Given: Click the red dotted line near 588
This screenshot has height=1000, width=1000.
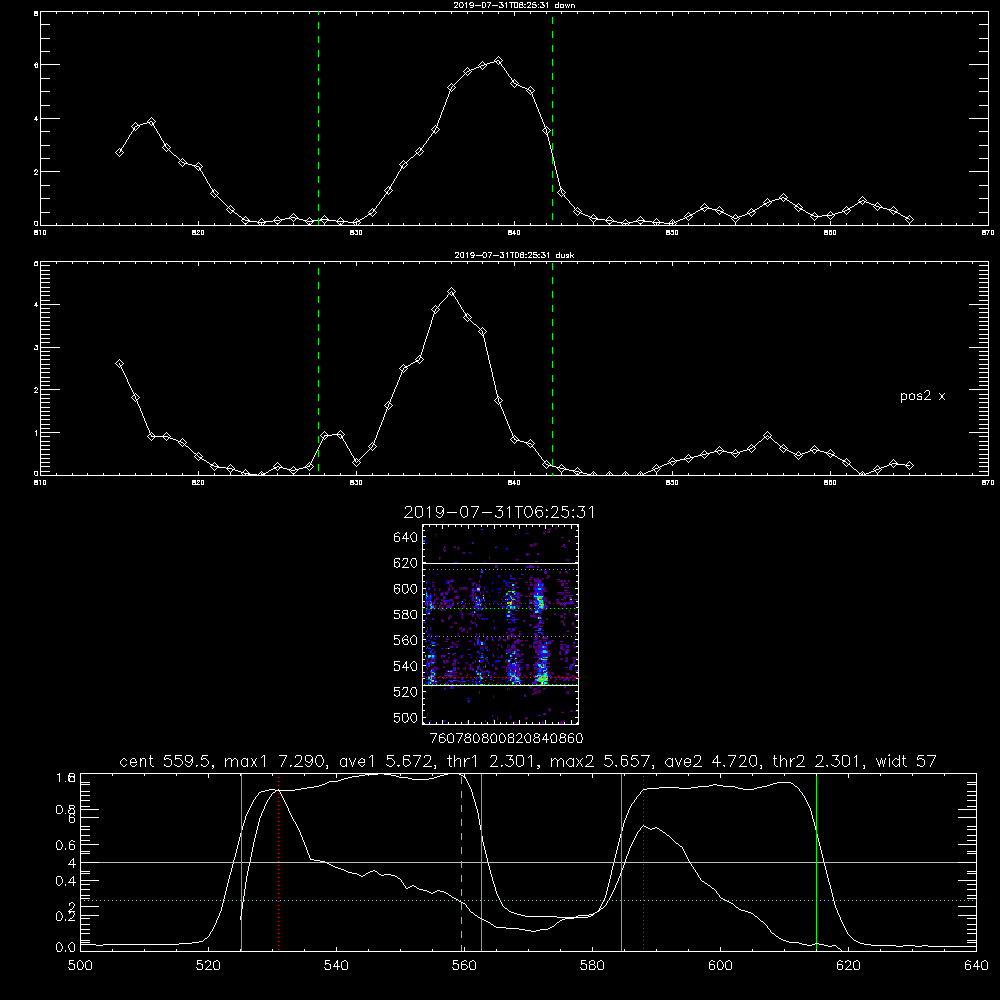Looking at the screenshot, I should pos(643,862).
